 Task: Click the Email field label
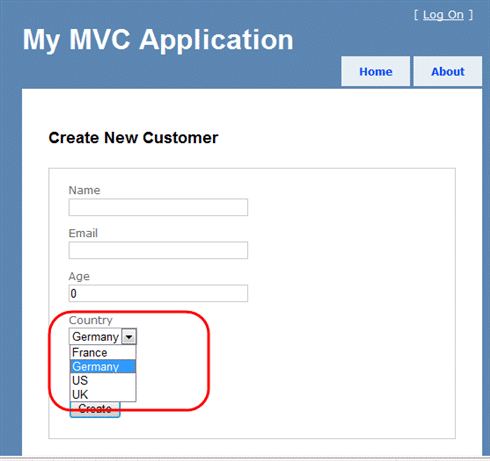click(83, 233)
